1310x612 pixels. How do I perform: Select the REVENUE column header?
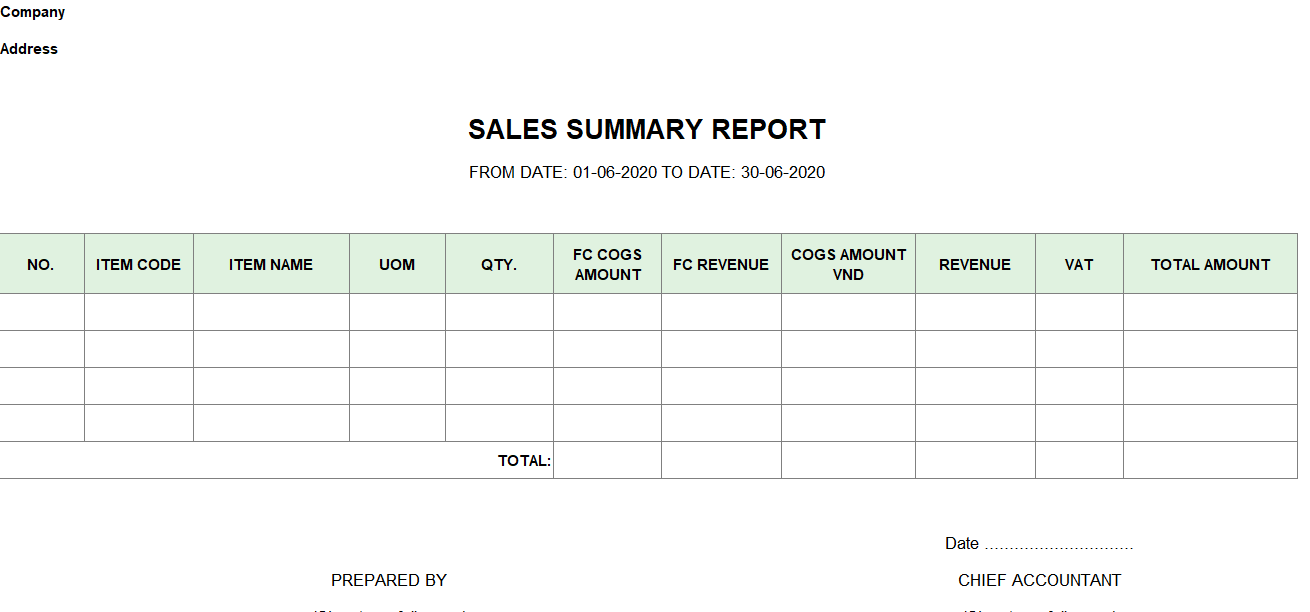point(975,264)
